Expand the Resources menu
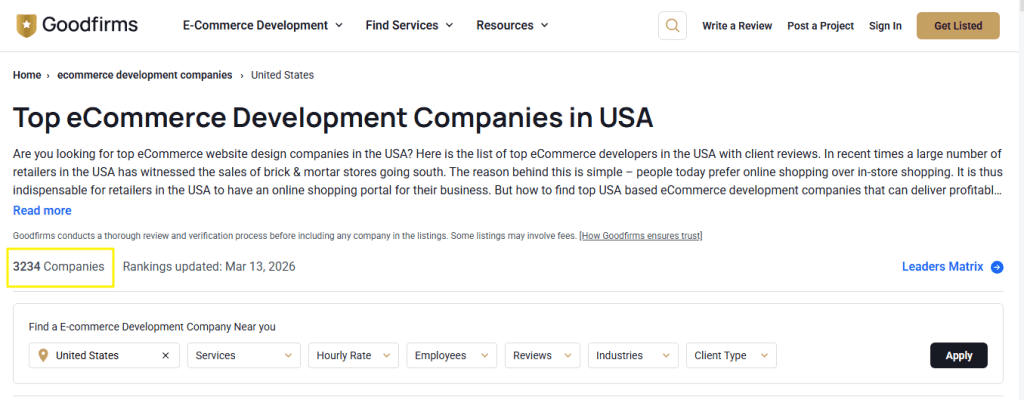This screenshot has width=1024, height=400. tap(513, 25)
